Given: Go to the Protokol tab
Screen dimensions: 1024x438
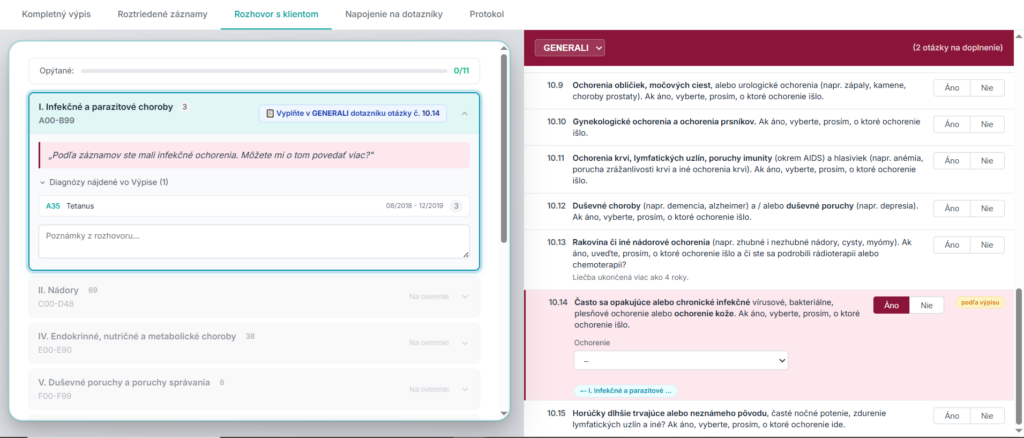Looking at the screenshot, I should click(x=487, y=14).
